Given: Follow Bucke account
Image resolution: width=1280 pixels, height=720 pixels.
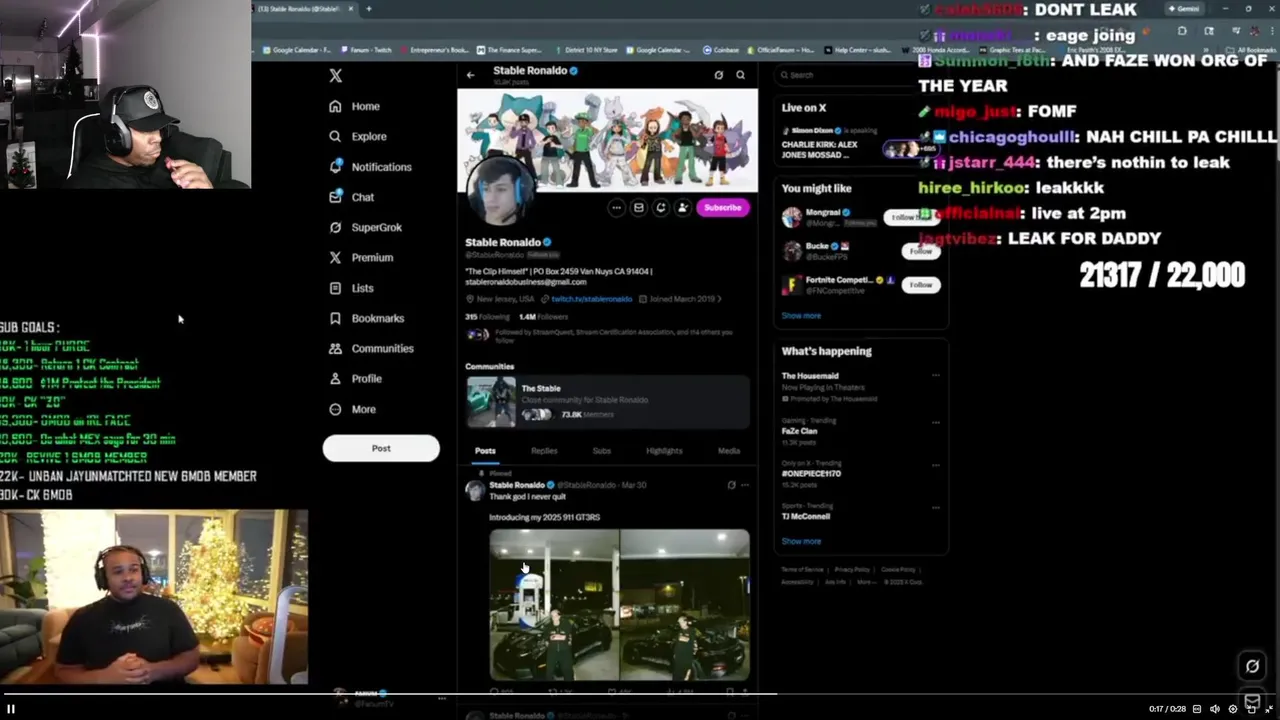Looking at the screenshot, I should [920, 251].
